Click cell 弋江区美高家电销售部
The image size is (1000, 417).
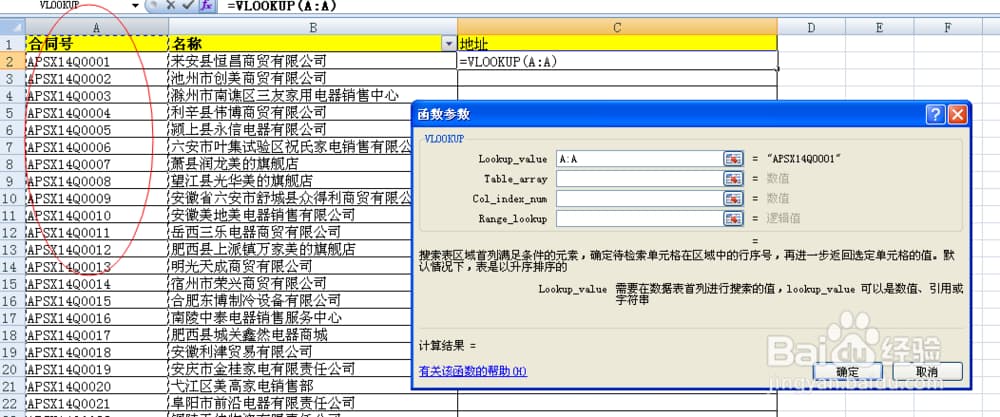tap(291, 386)
